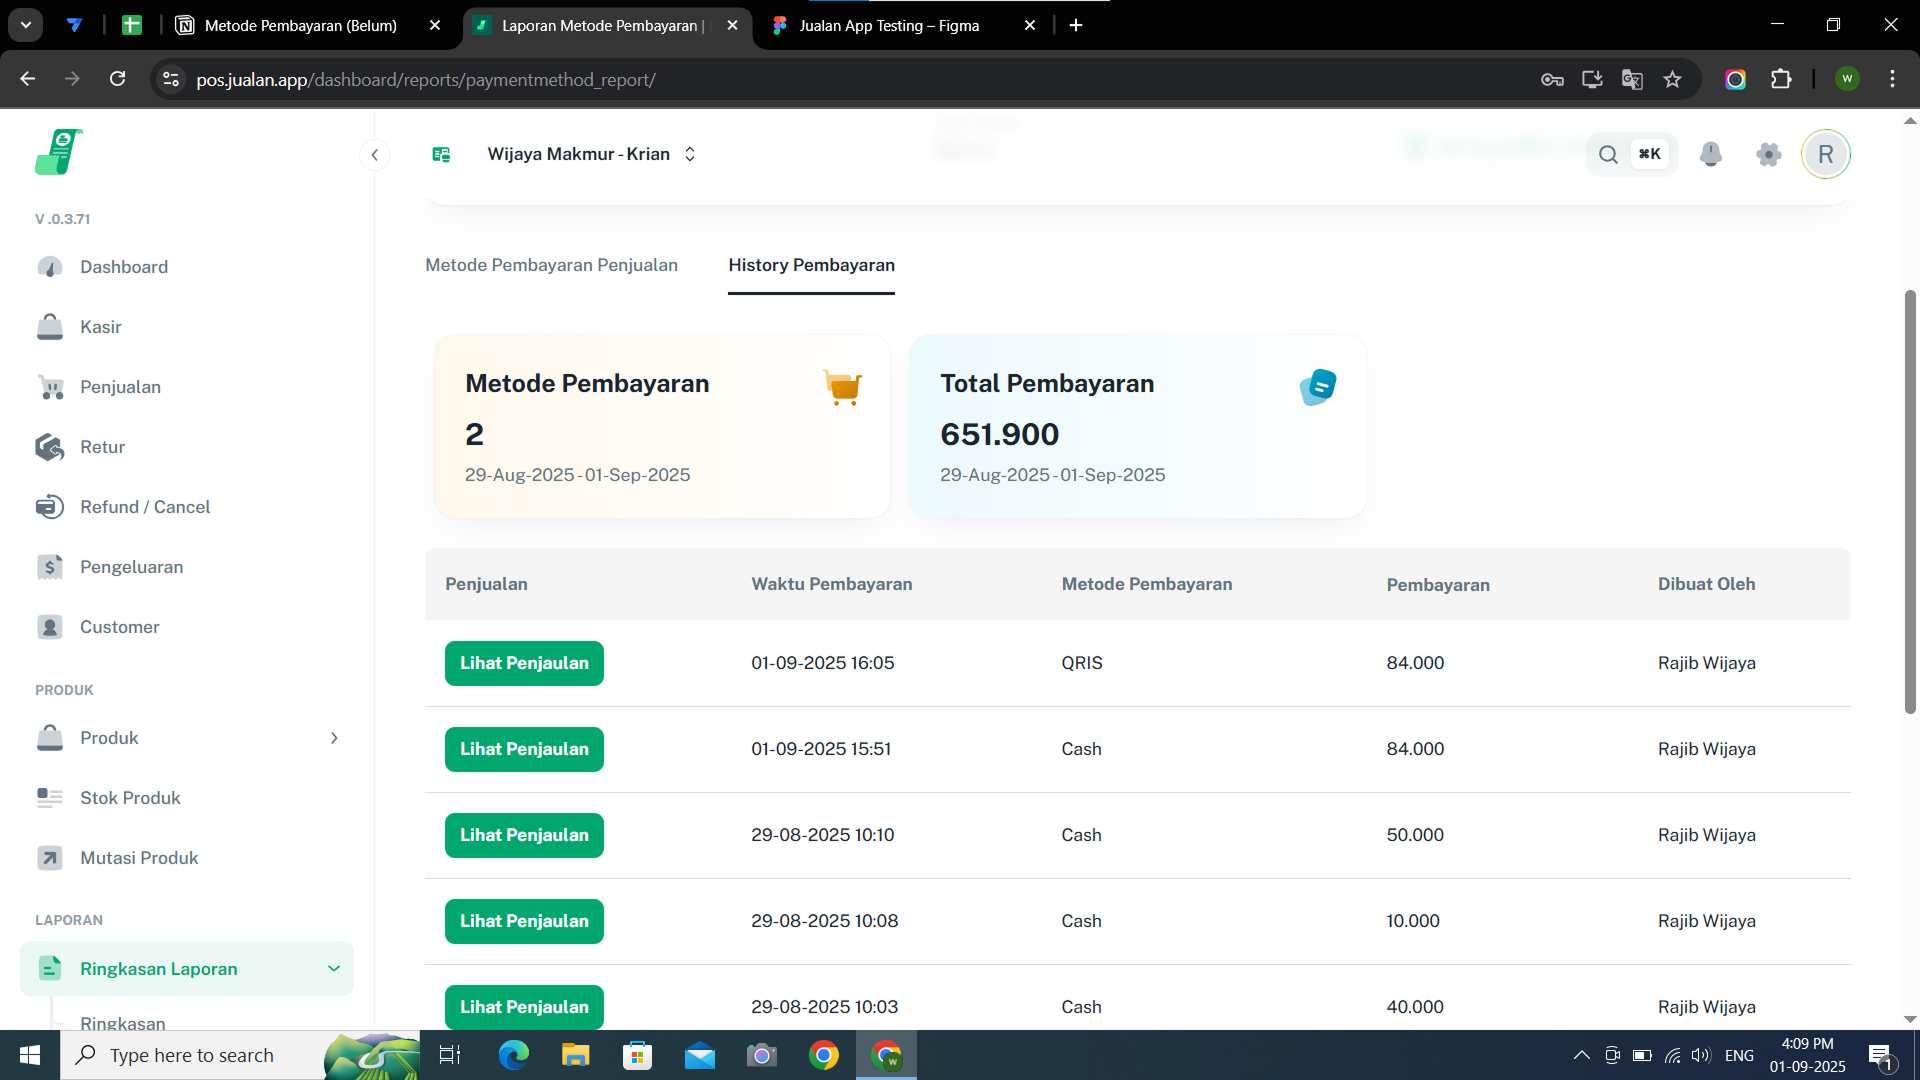Viewport: 1920px width, 1080px height.
Task: Open Mutasi Produk in sidebar
Action: point(139,858)
